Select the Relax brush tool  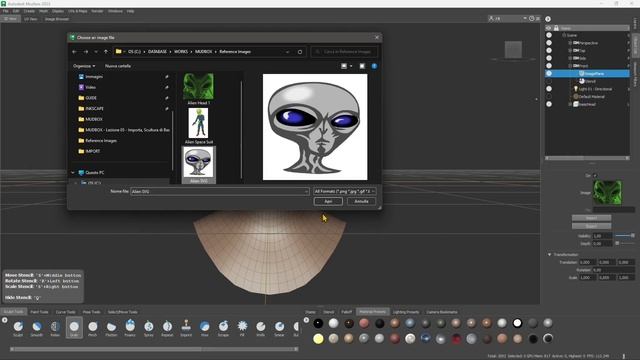pyautogui.click(x=55, y=327)
